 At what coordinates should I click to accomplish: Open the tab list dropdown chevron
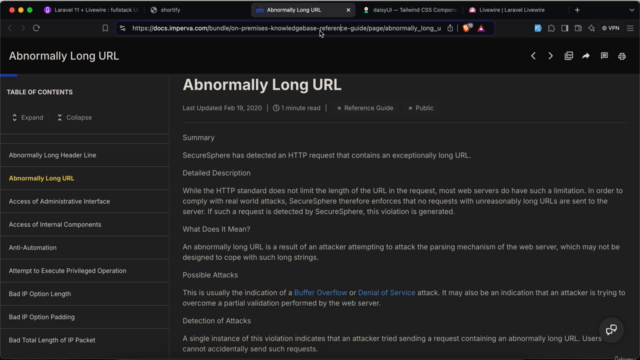point(631,10)
